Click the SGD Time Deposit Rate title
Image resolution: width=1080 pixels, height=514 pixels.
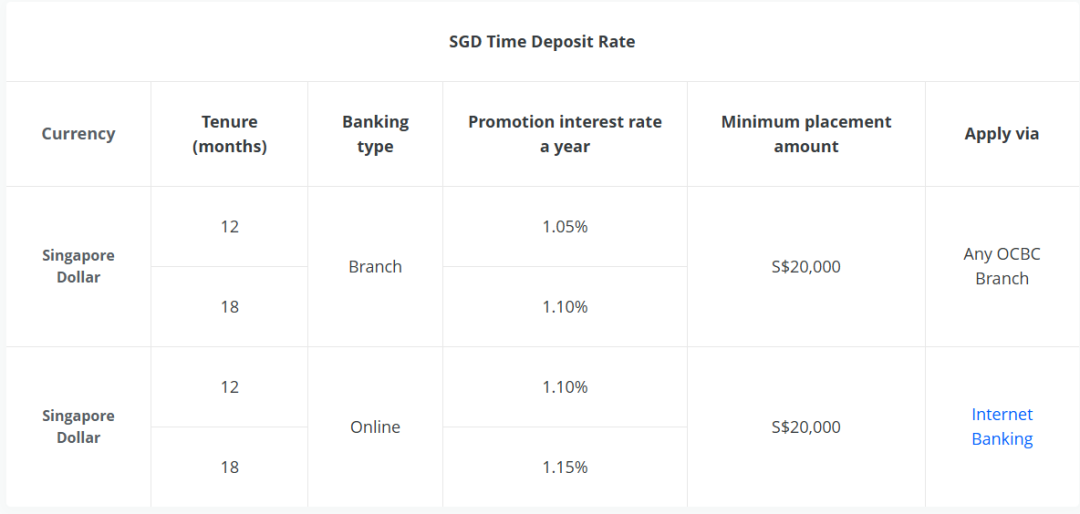click(x=542, y=42)
